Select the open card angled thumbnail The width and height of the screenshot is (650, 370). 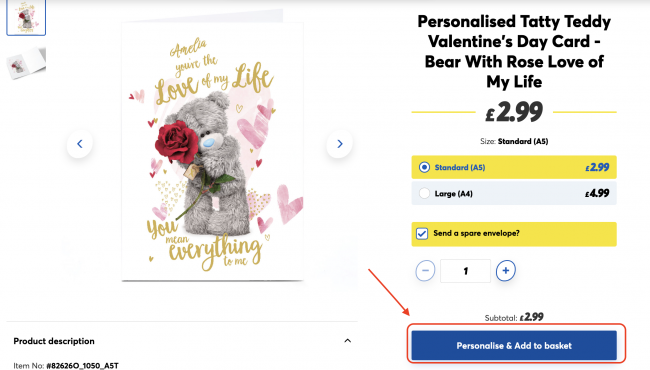pyautogui.click(x=26, y=63)
